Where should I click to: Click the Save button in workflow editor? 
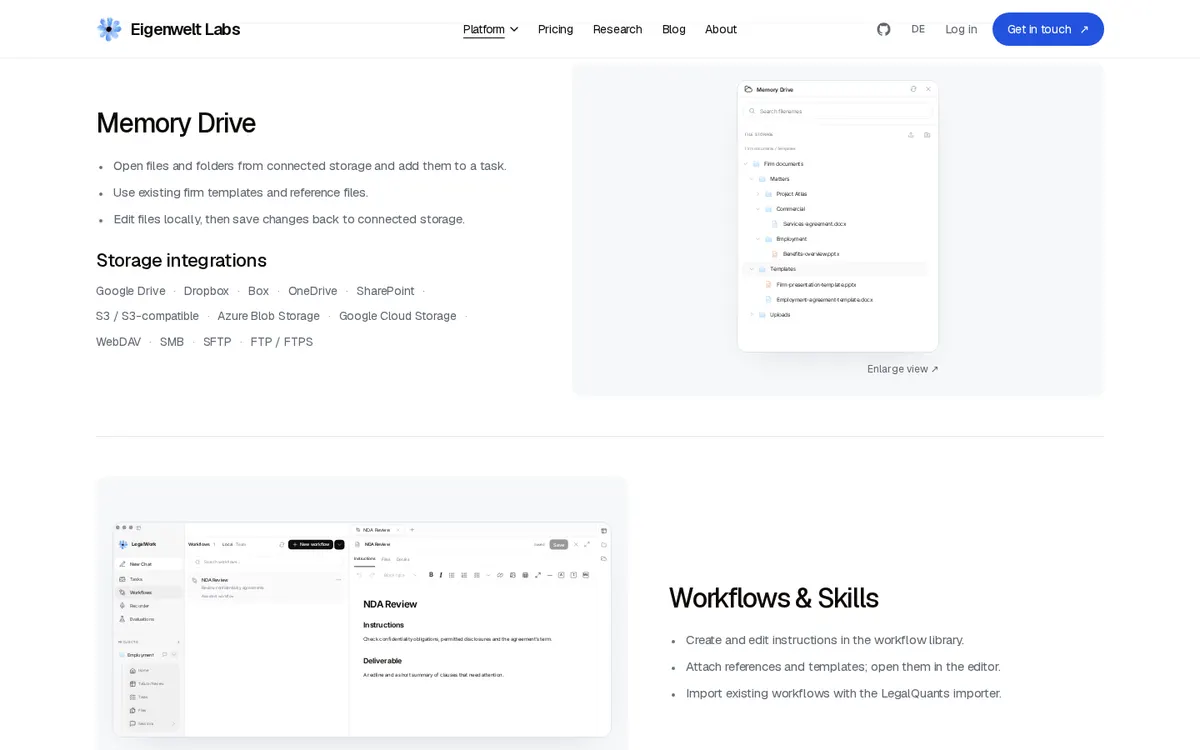pyautogui.click(x=559, y=545)
